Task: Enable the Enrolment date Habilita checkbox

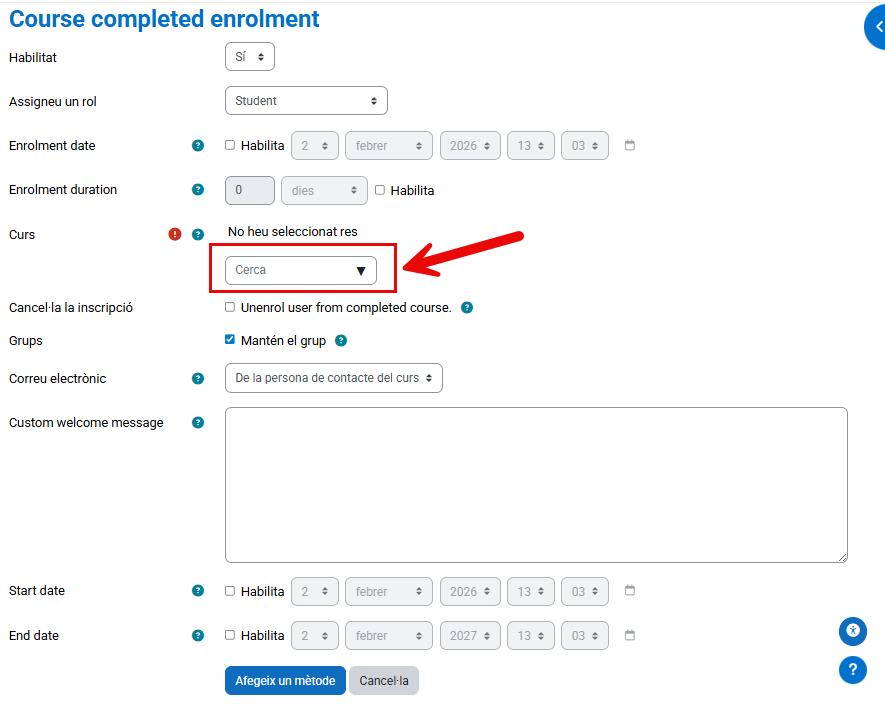Action: (230, 145)
